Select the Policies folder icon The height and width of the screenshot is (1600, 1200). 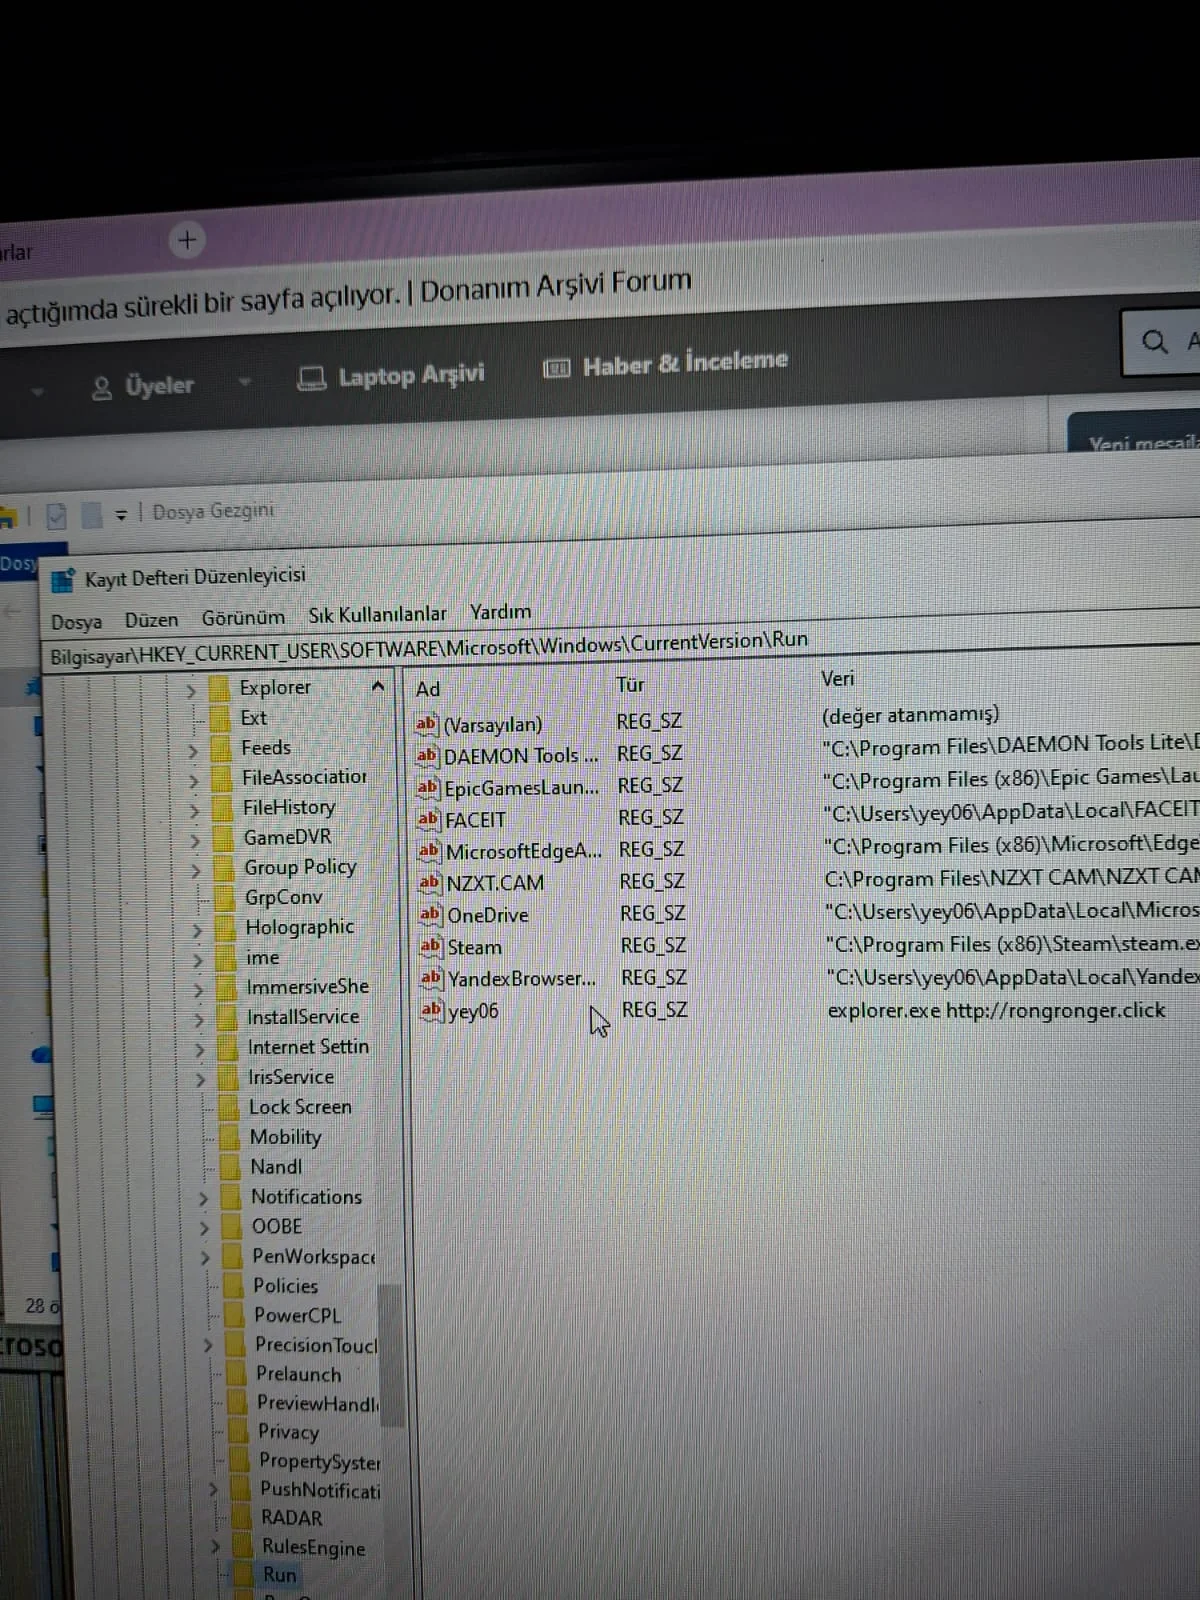click(234, 1286)
